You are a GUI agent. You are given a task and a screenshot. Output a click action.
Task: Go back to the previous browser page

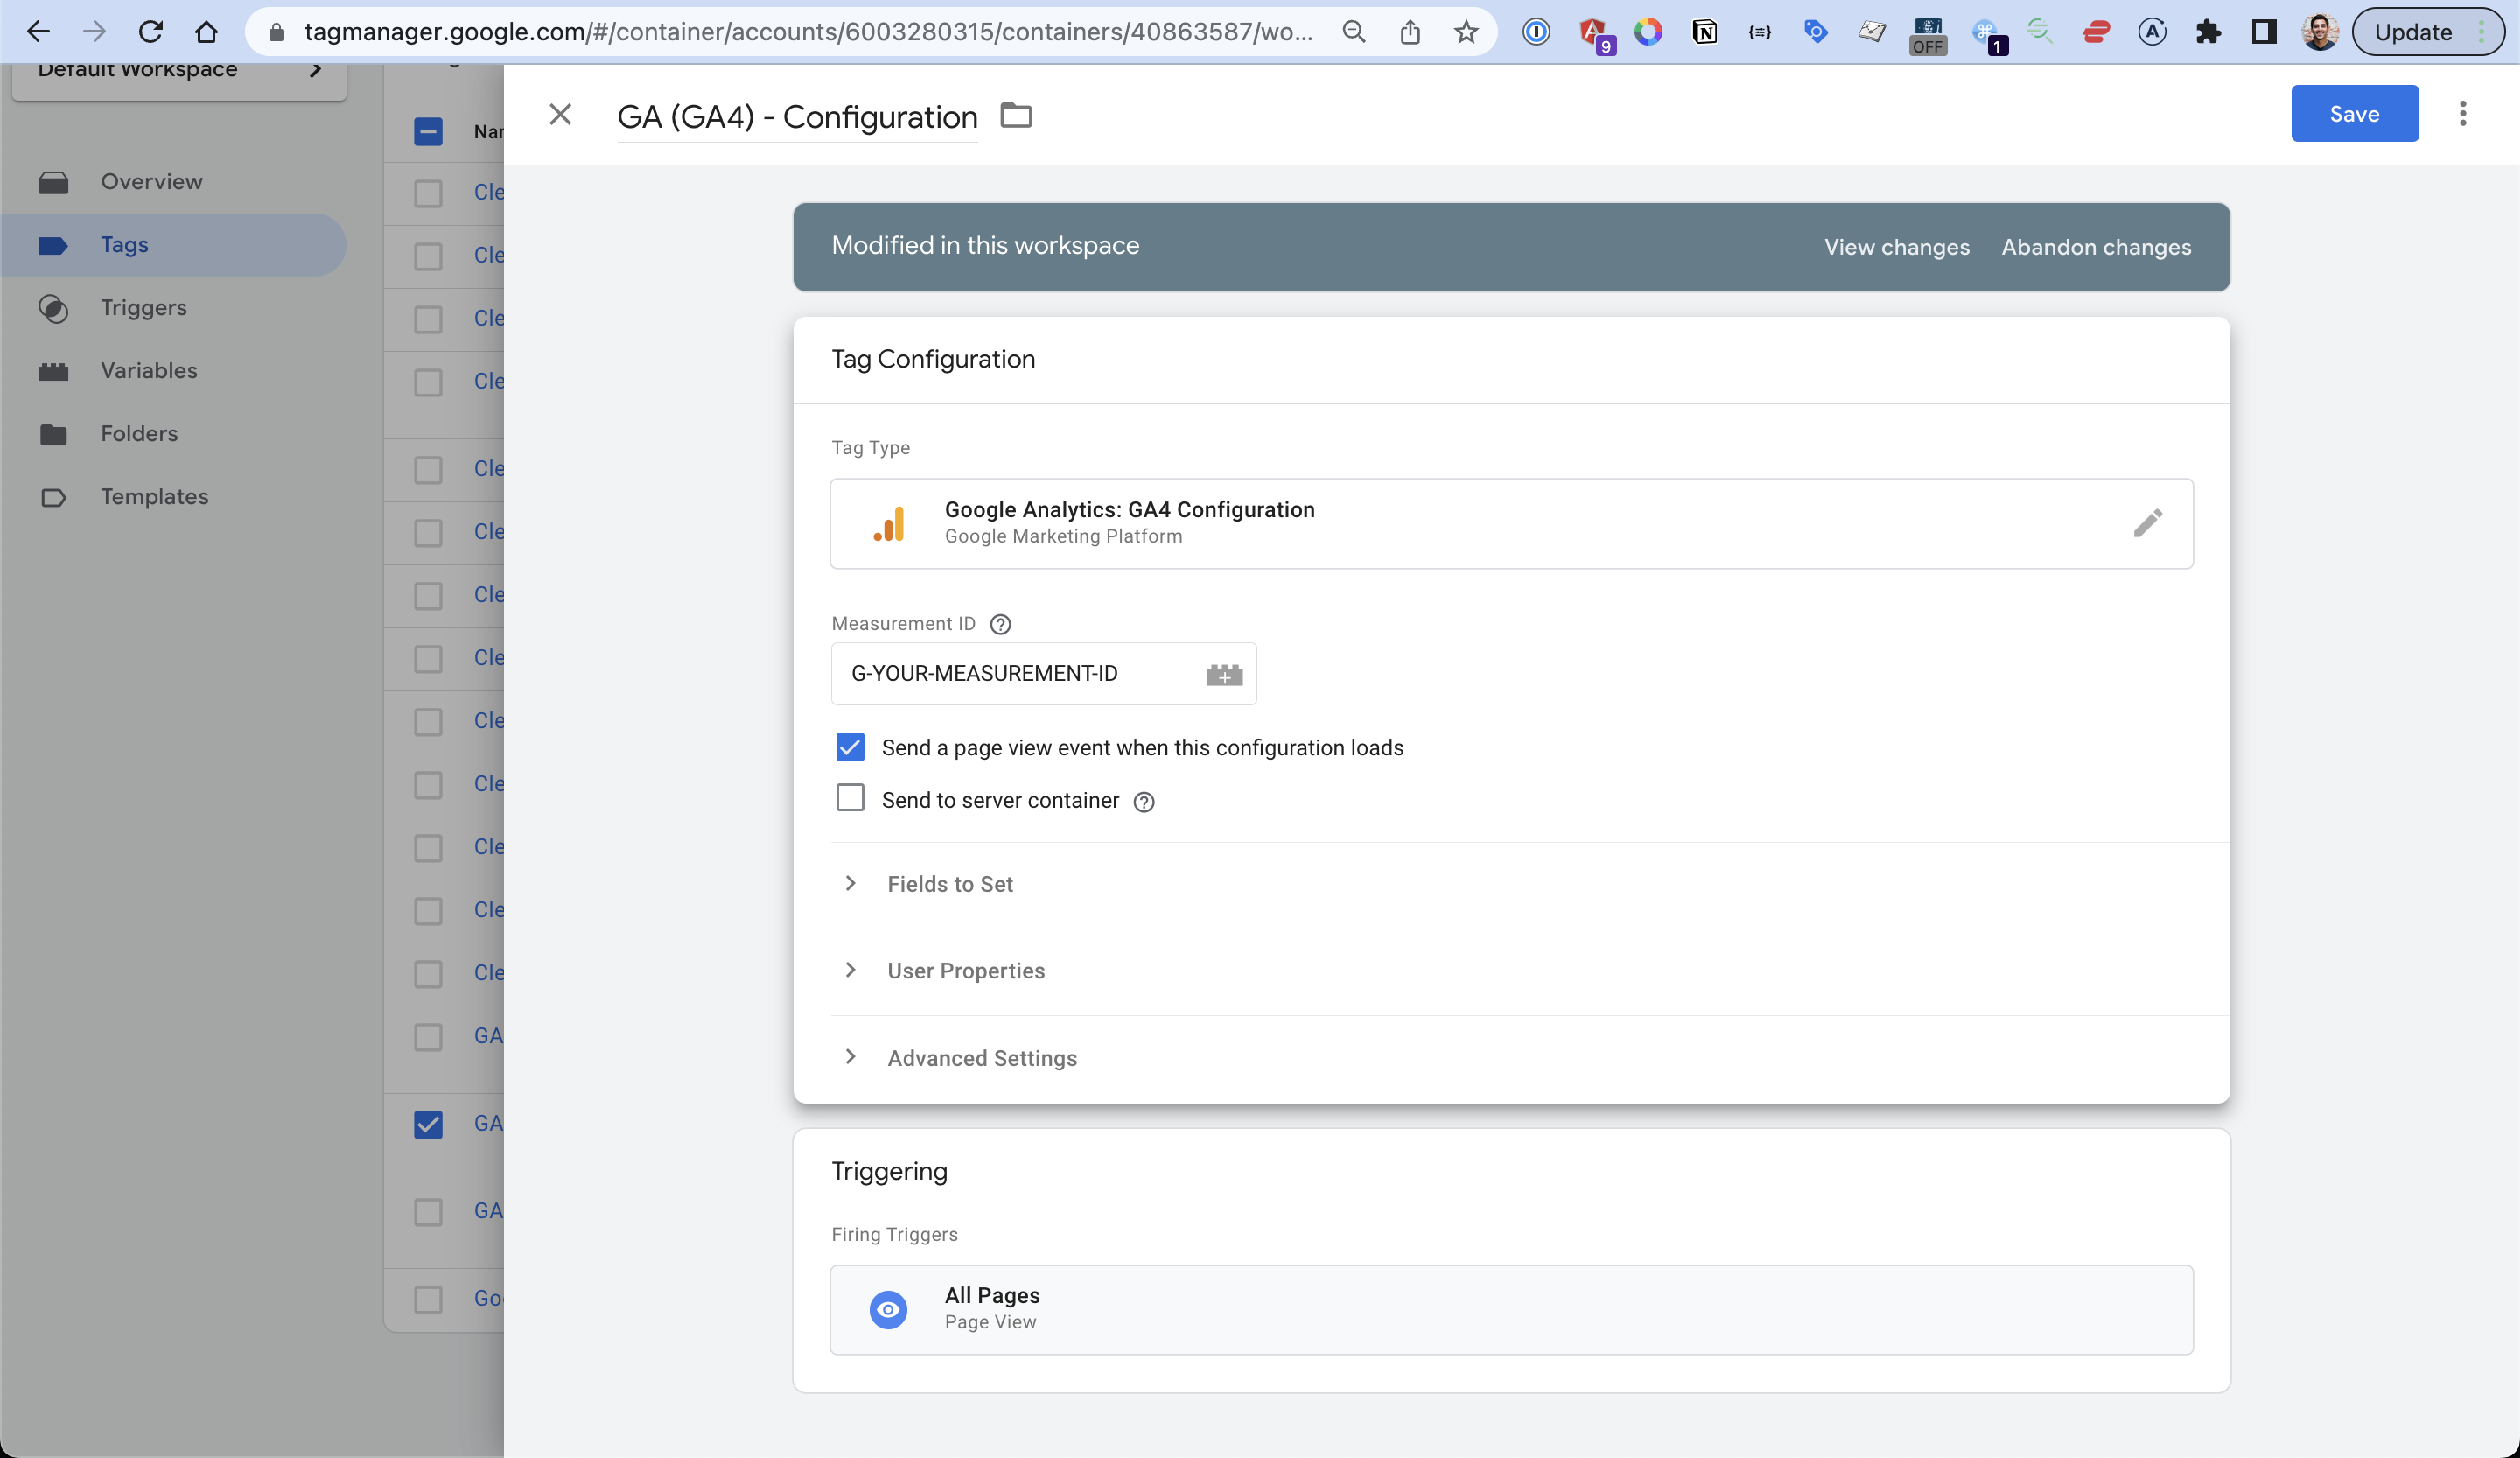point(38,32)
